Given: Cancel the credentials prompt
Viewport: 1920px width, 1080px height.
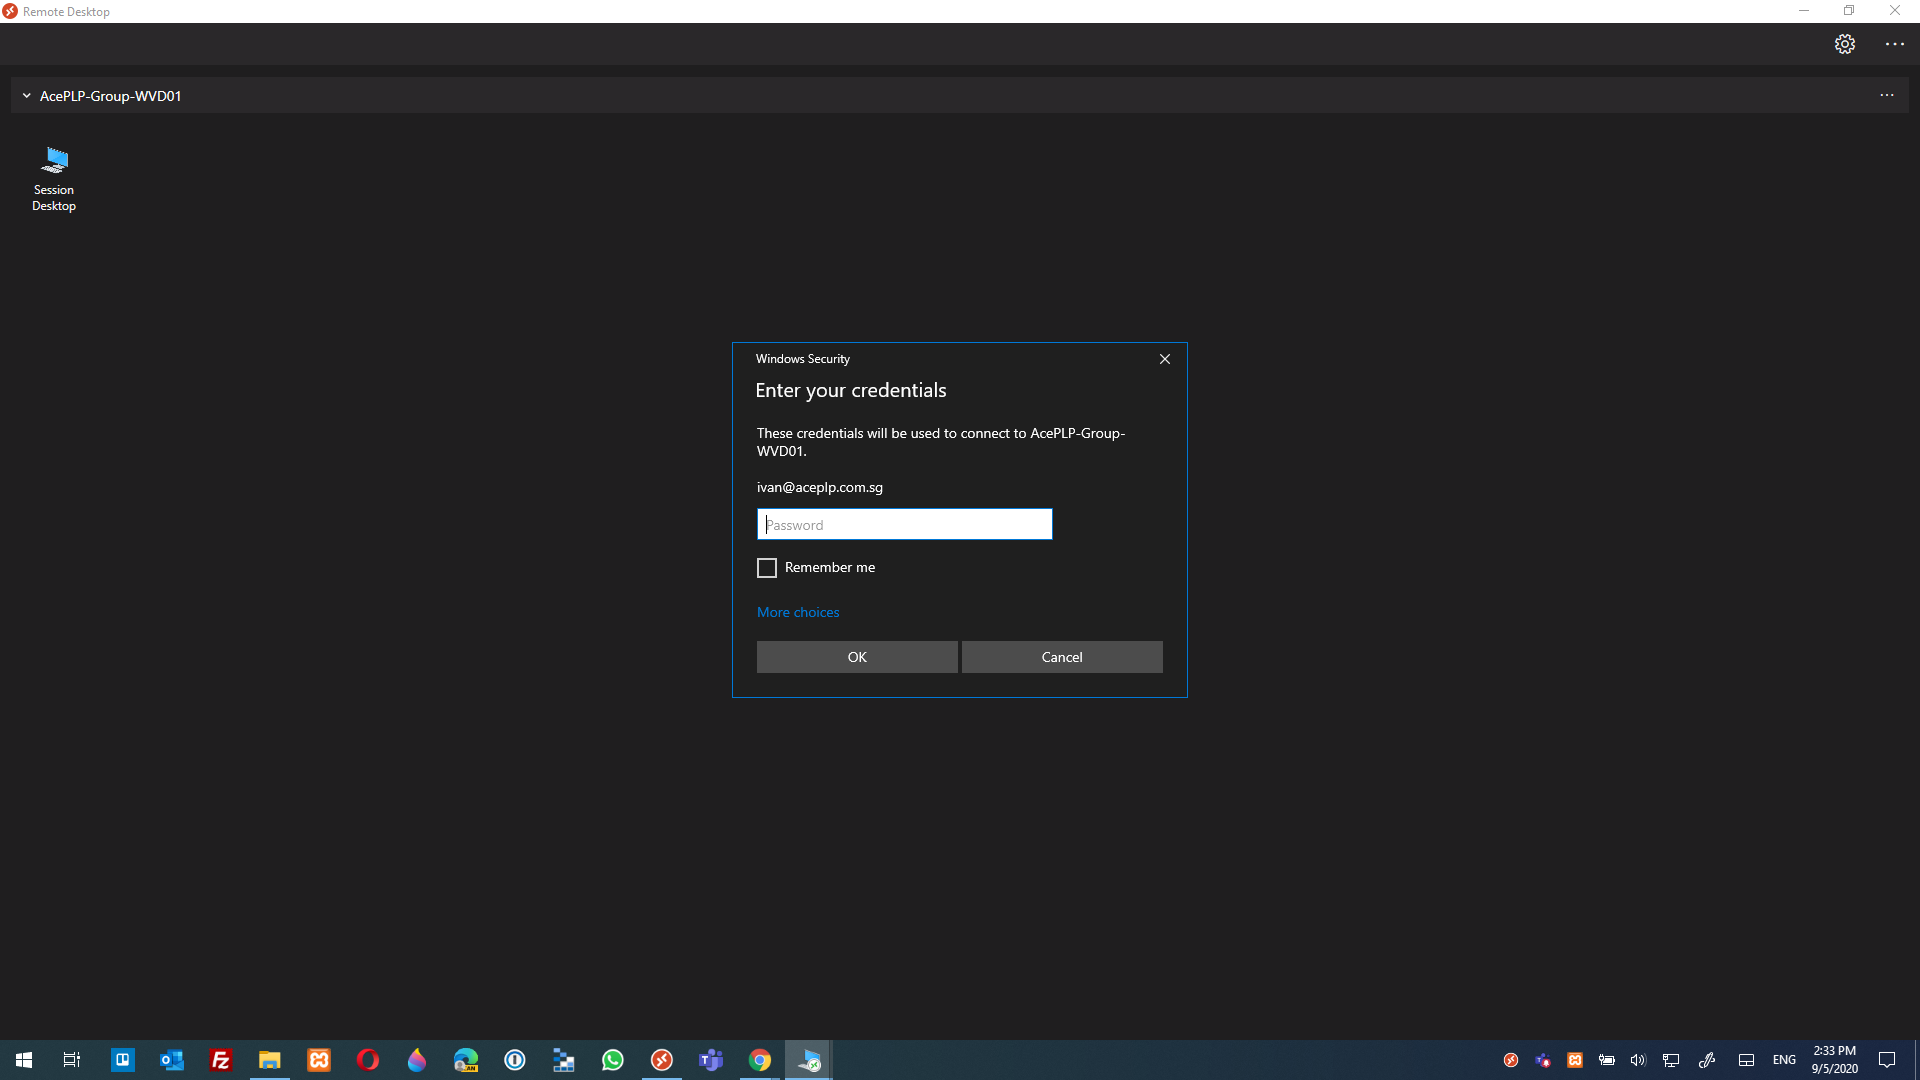Looking at the screenshot, I should click(1061, 657).
